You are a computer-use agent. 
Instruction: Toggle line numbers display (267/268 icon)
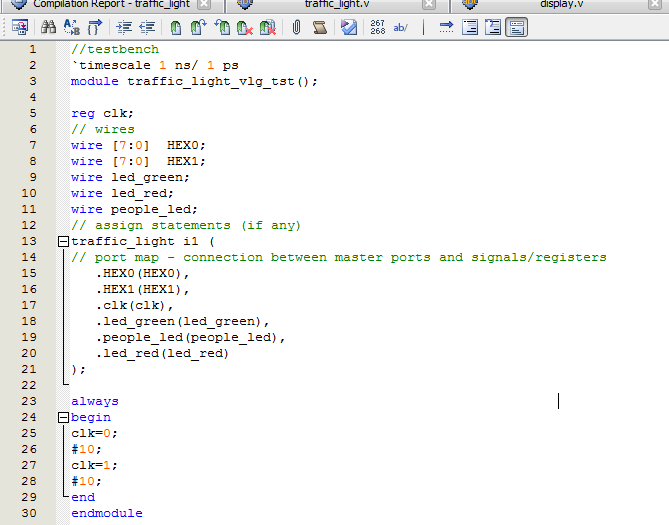pos(377,27)
